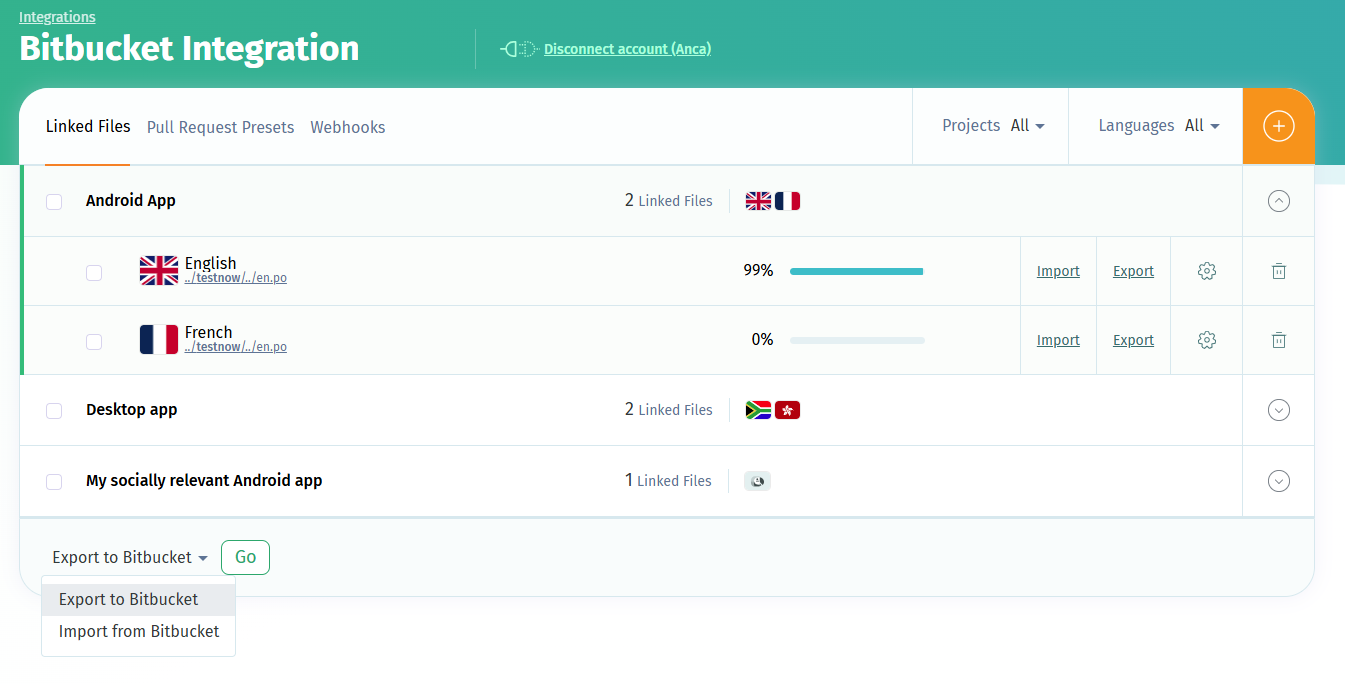
Task: Click the UK flag beside English
Action: pos(158,270)
